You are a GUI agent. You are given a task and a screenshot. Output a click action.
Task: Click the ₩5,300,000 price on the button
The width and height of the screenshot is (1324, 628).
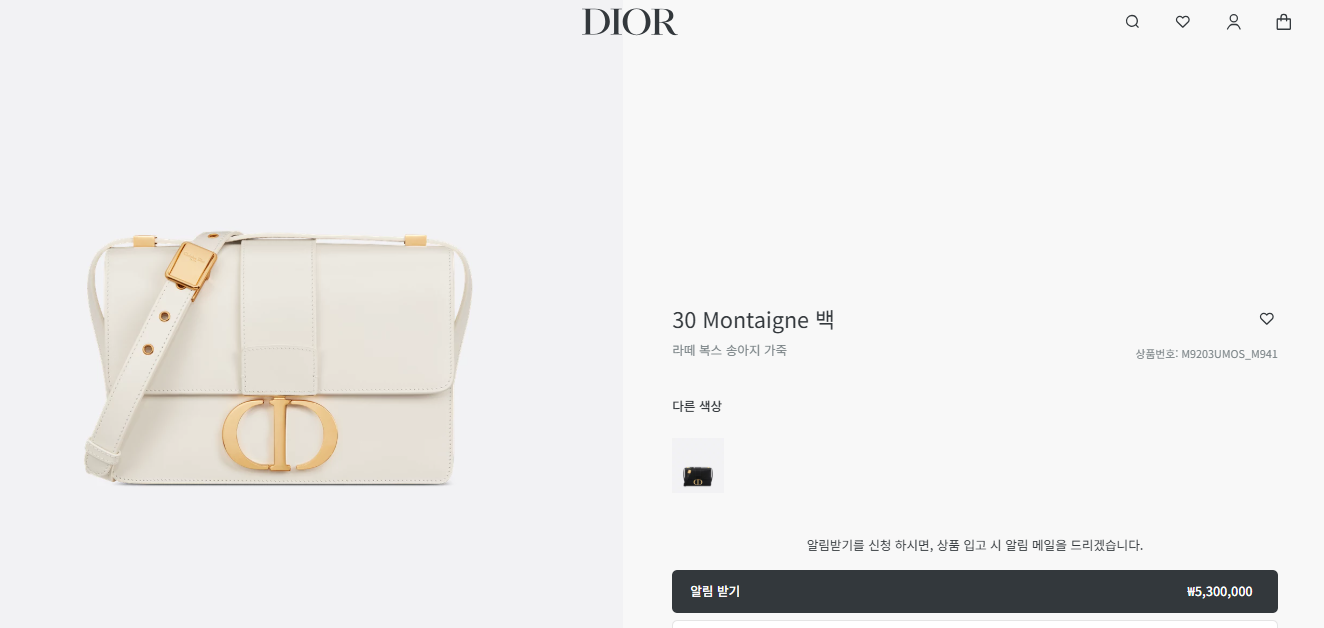pos(1219,592)
